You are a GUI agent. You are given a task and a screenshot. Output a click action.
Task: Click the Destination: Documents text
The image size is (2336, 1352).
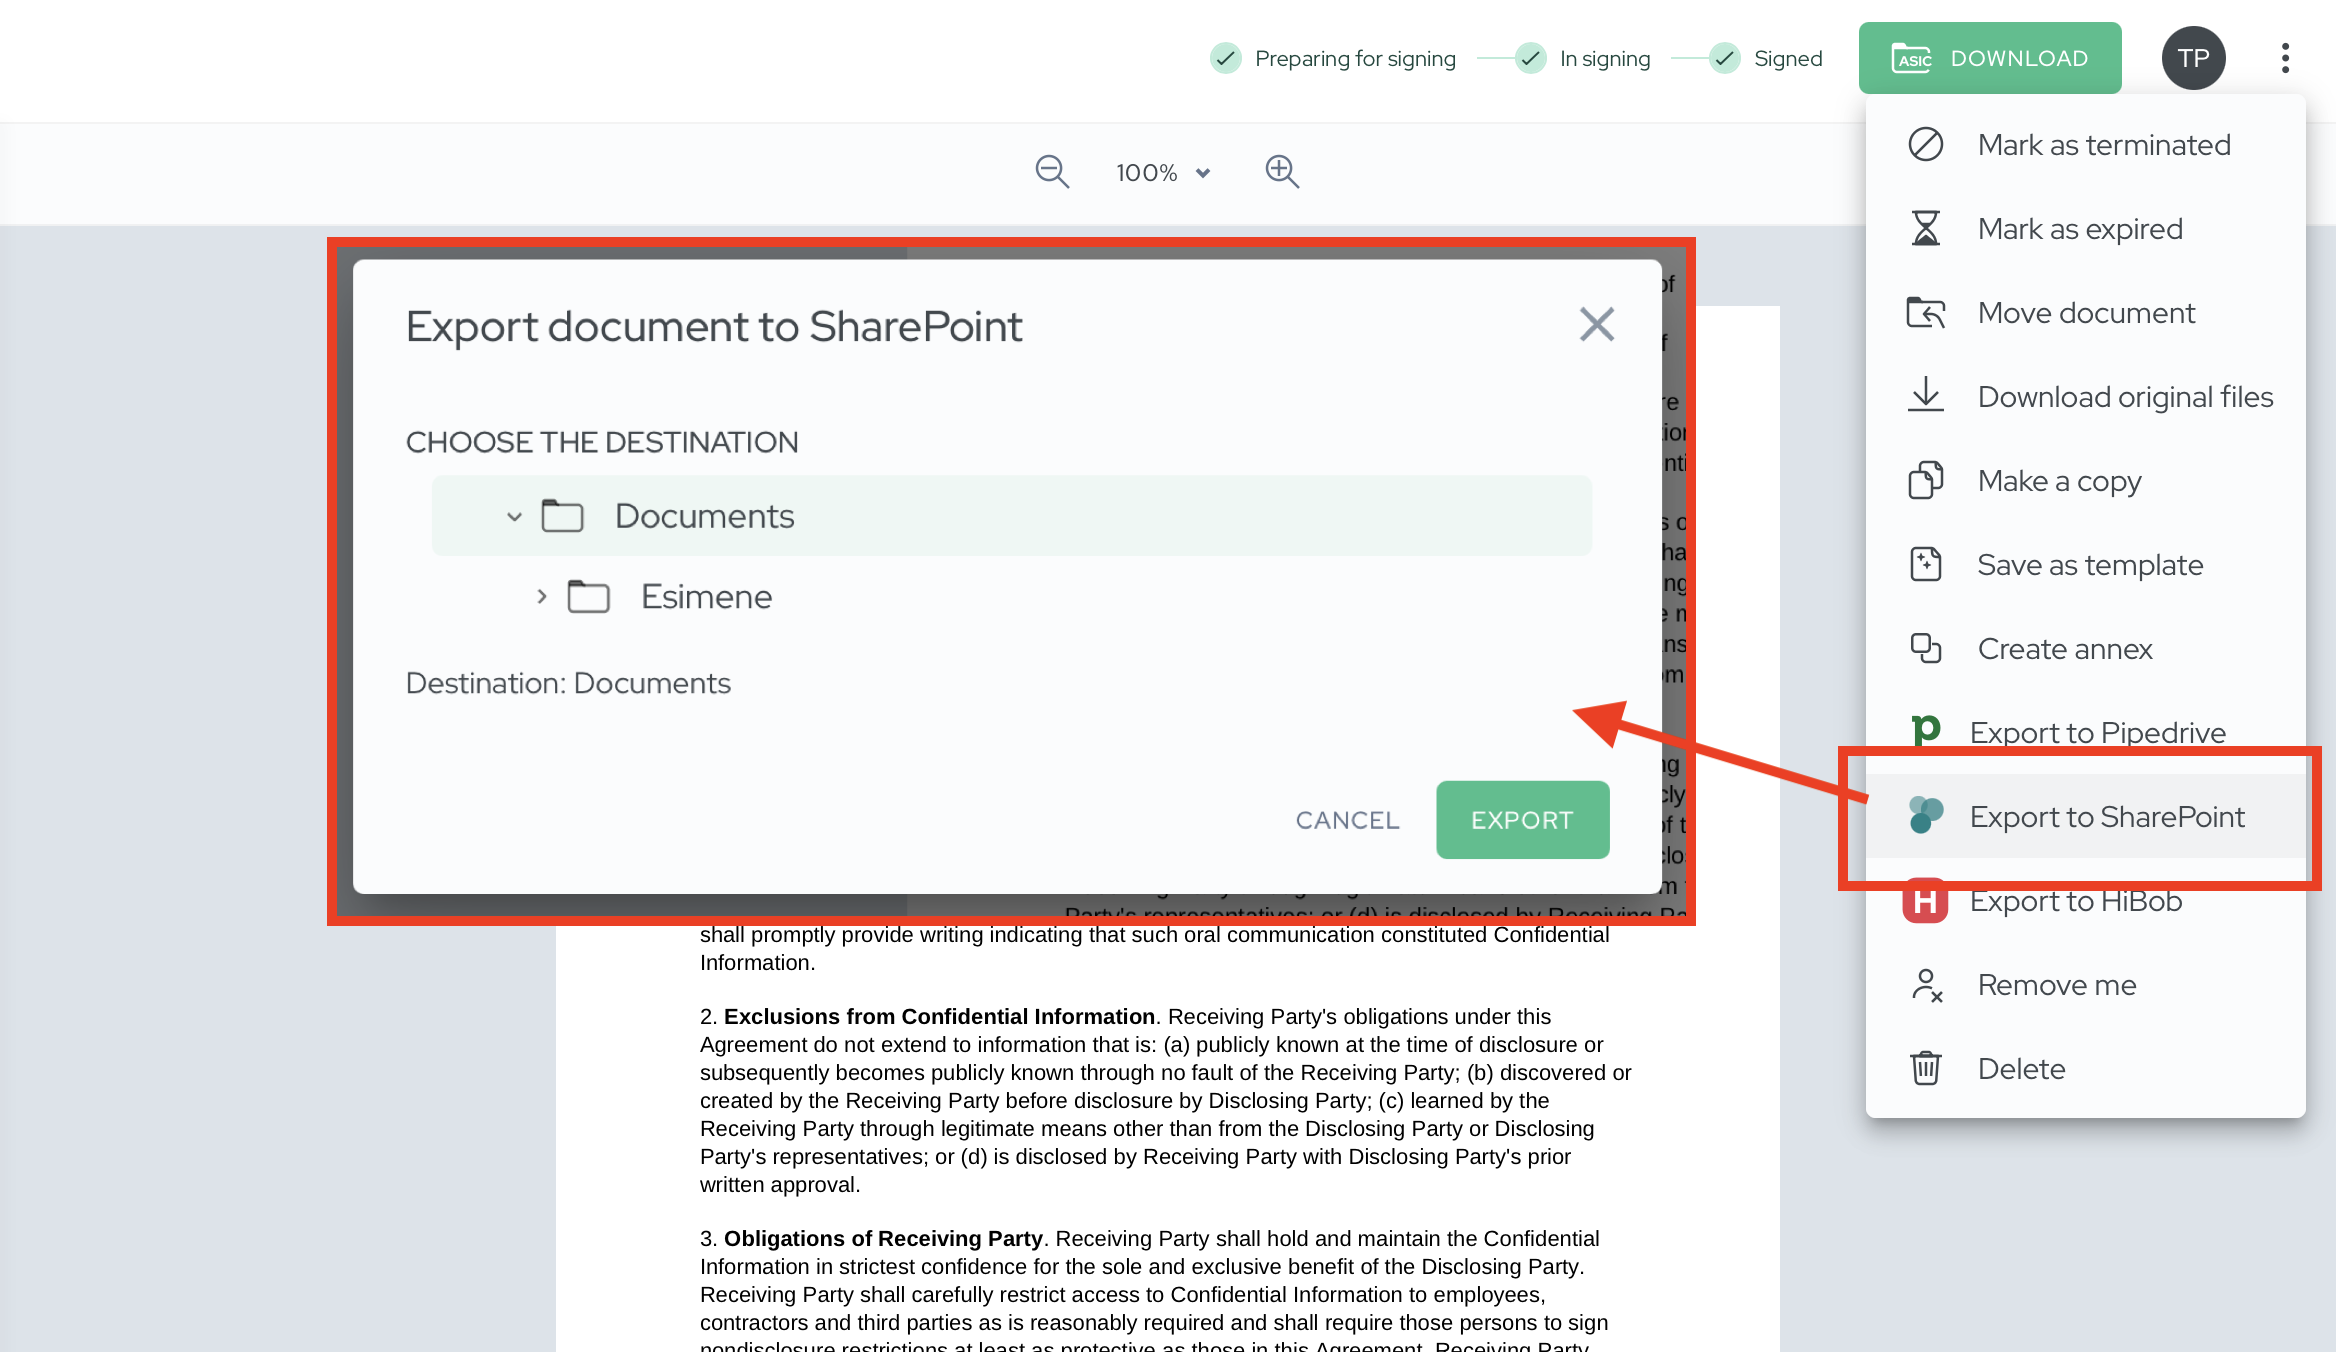click(568, 684)
